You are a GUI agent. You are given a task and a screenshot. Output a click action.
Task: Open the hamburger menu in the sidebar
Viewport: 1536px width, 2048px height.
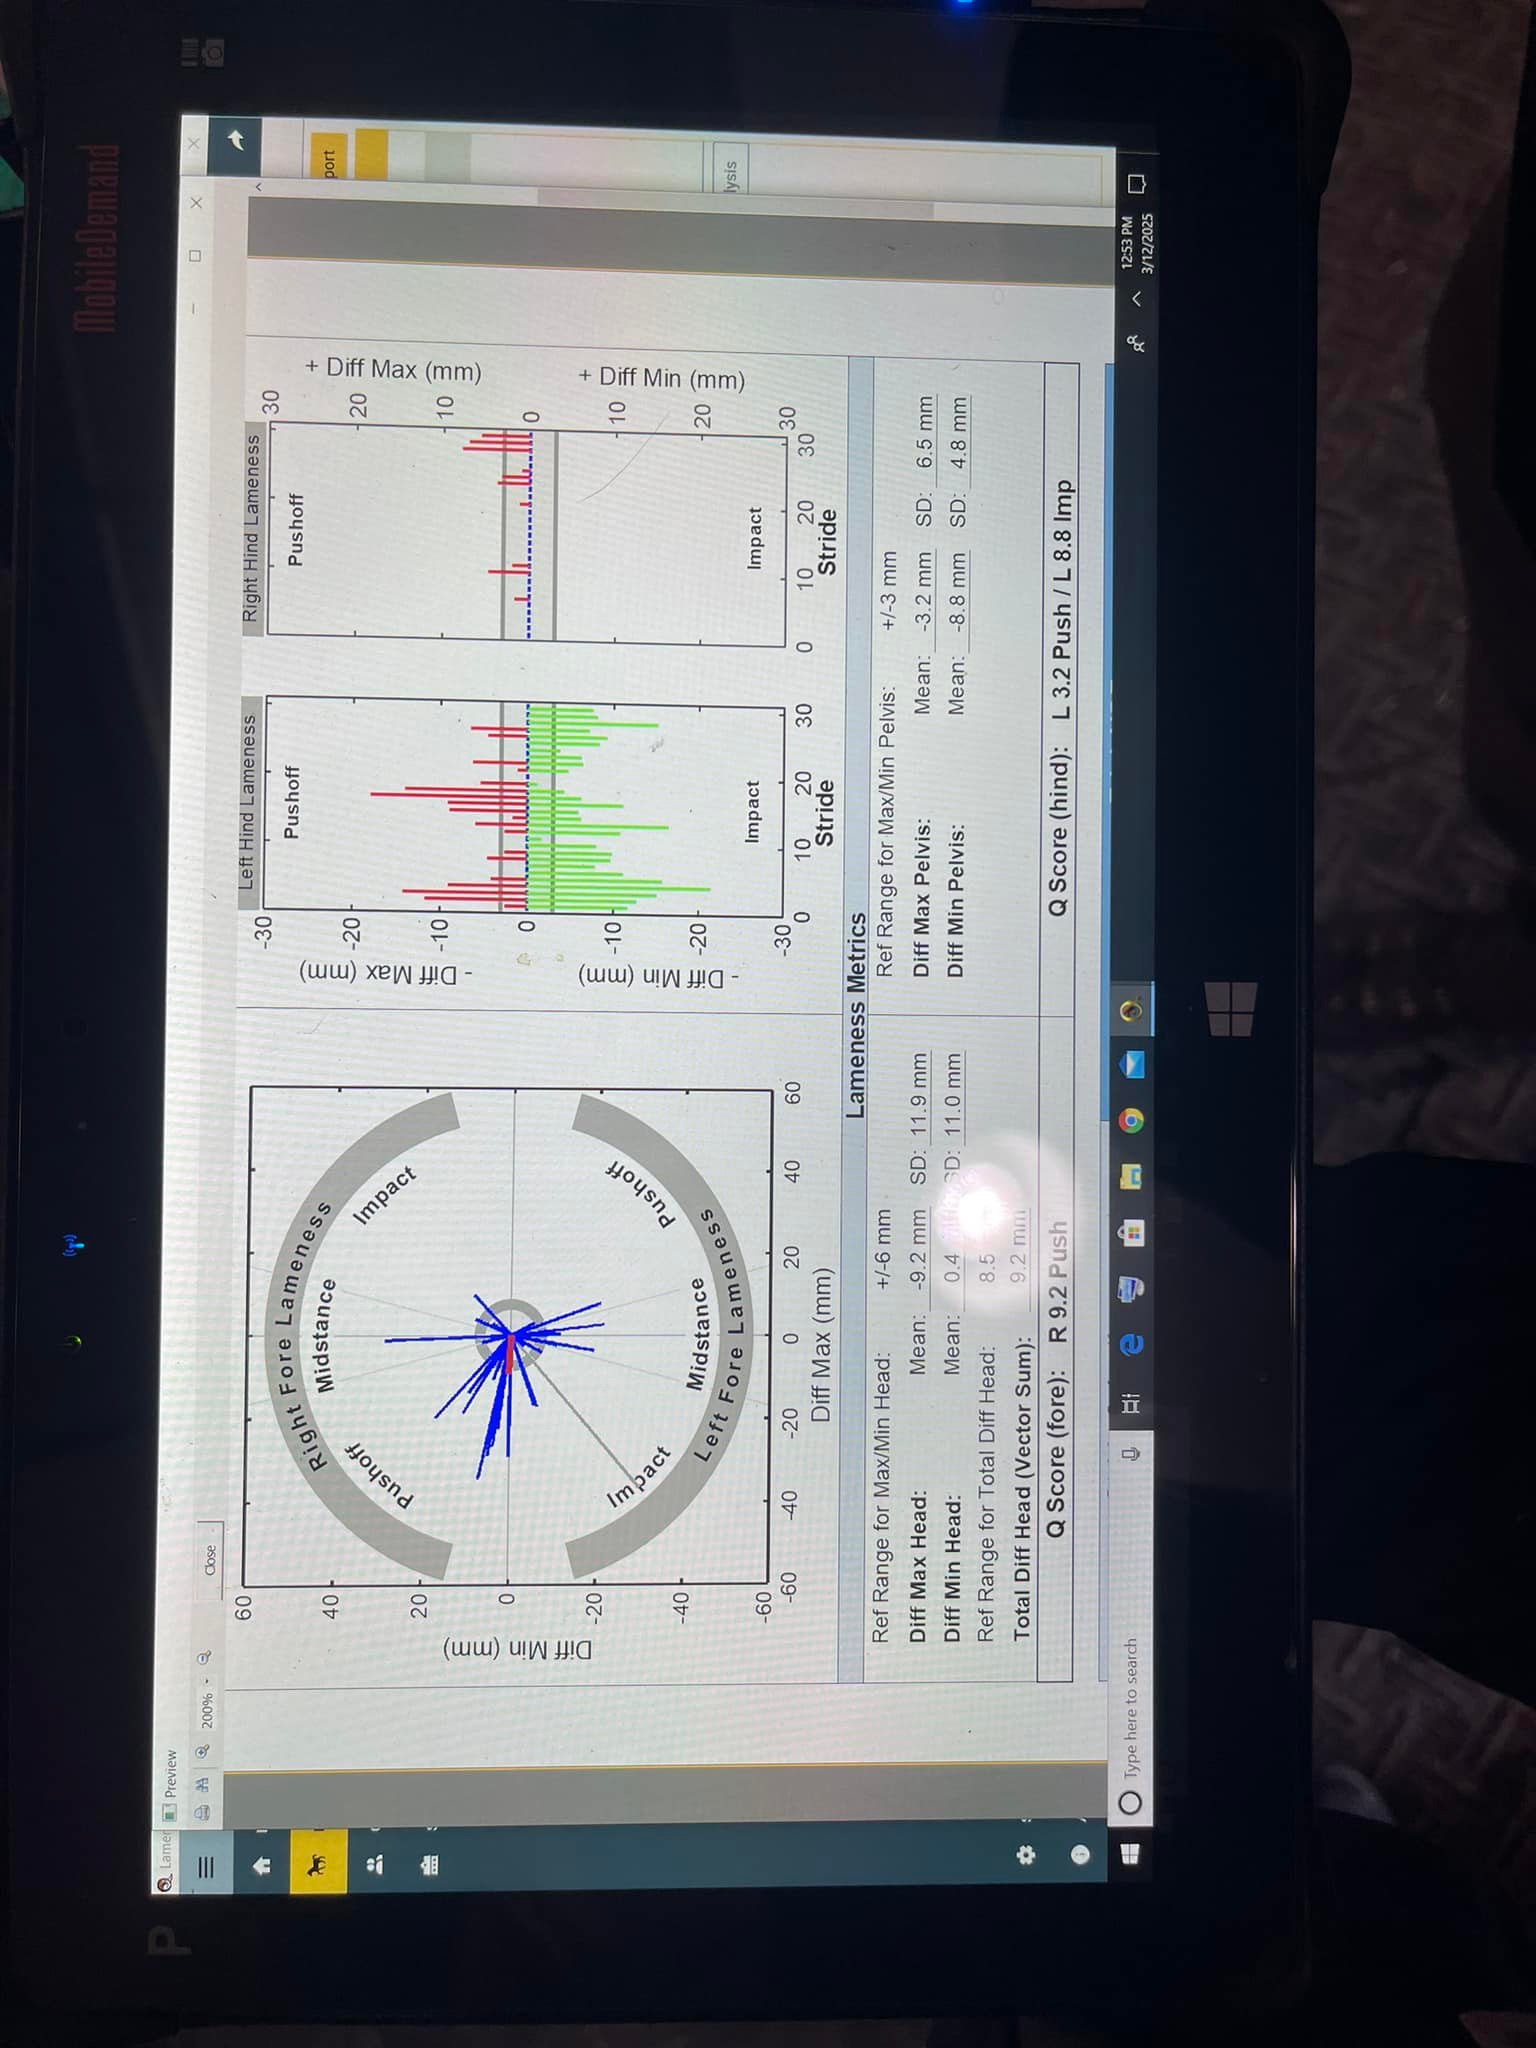pos(205,1867)
